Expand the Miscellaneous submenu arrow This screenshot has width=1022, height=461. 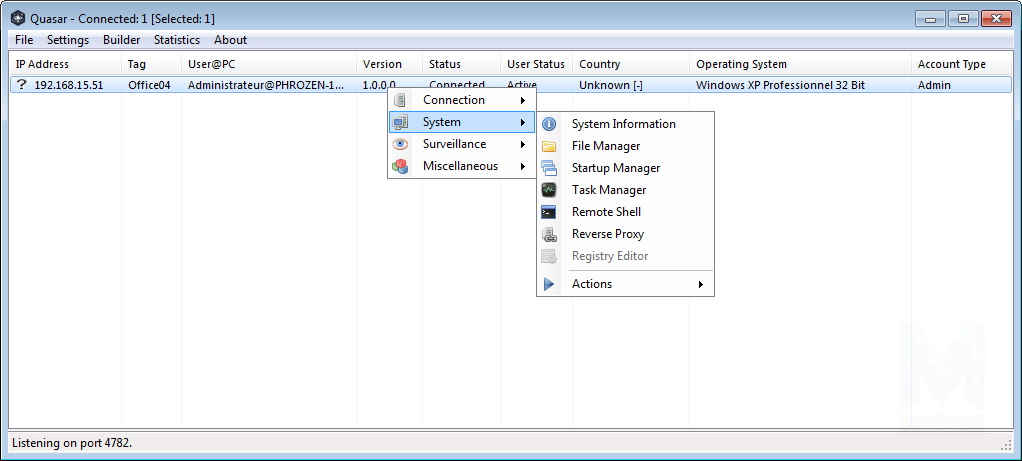click(x=522, y=166)
